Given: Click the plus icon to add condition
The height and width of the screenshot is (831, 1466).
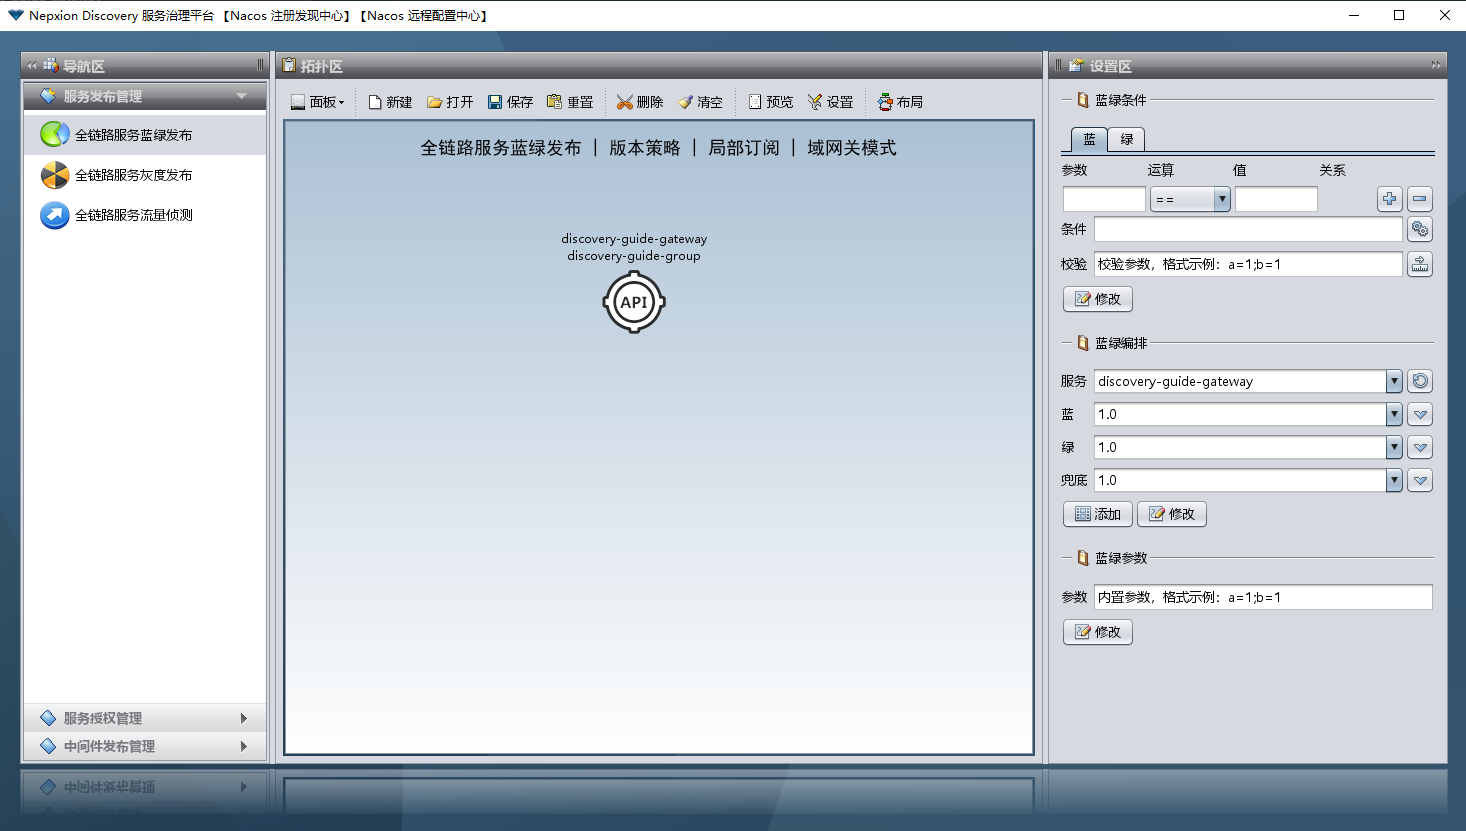Looking at the screenshot, I should [x=1390, y=199].
